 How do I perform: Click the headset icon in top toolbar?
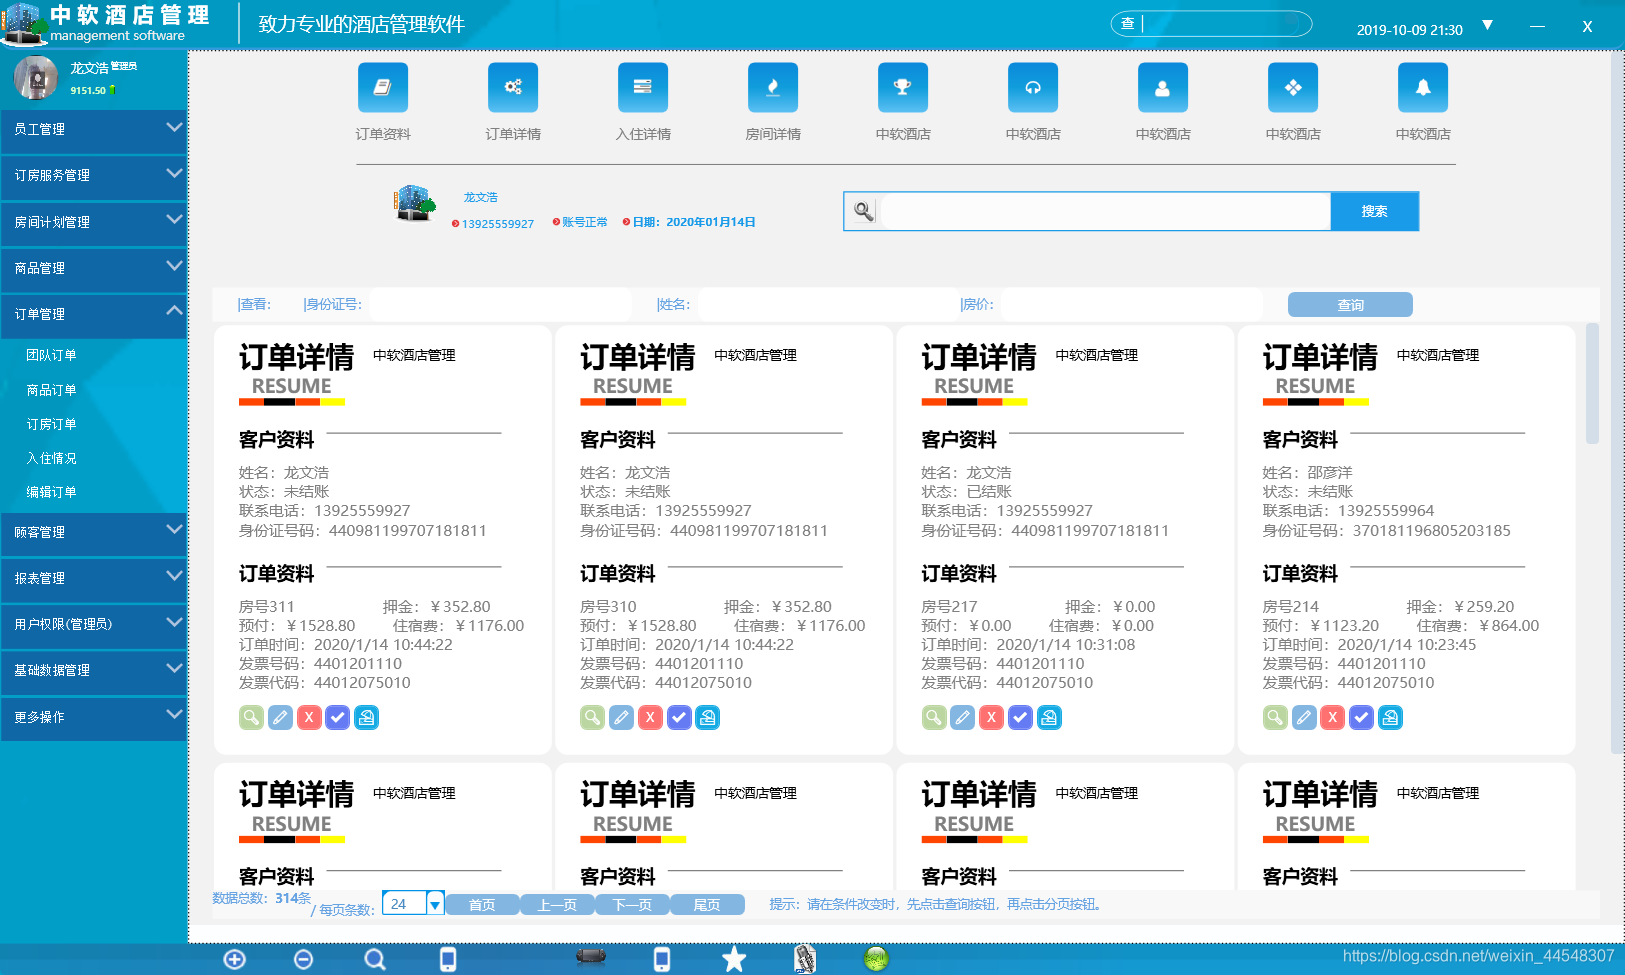click(1033, 88)
